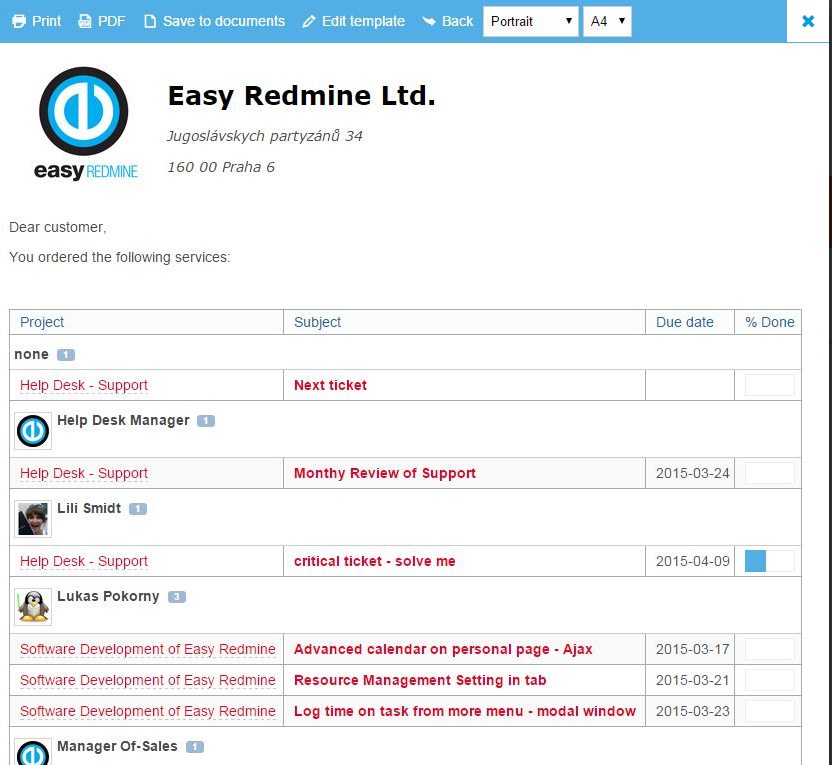Click the Back button label
Viewport: 832px width, 765px height.
[457, 21]
